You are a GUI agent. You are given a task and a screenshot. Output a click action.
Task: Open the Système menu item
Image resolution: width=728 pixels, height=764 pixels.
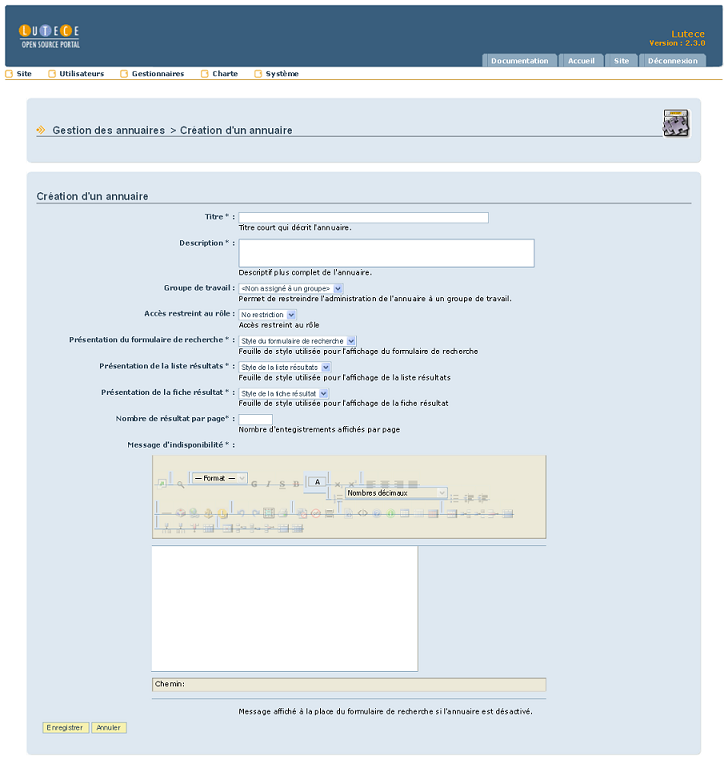click(x=282, y=74)
